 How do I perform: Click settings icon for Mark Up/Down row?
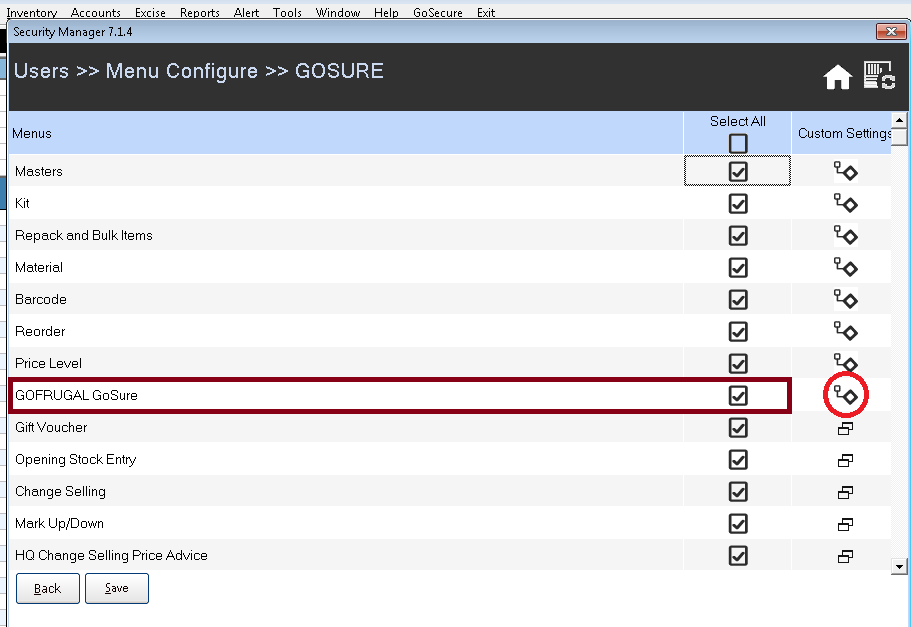point(845,524)
